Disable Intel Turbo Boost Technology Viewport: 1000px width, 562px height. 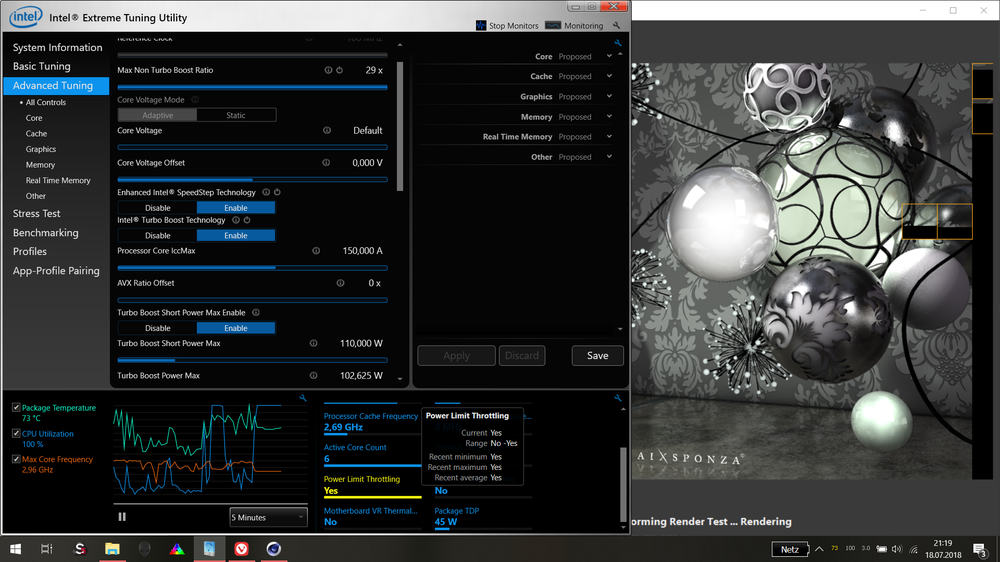pyautogui.click(x=157, y=236)
